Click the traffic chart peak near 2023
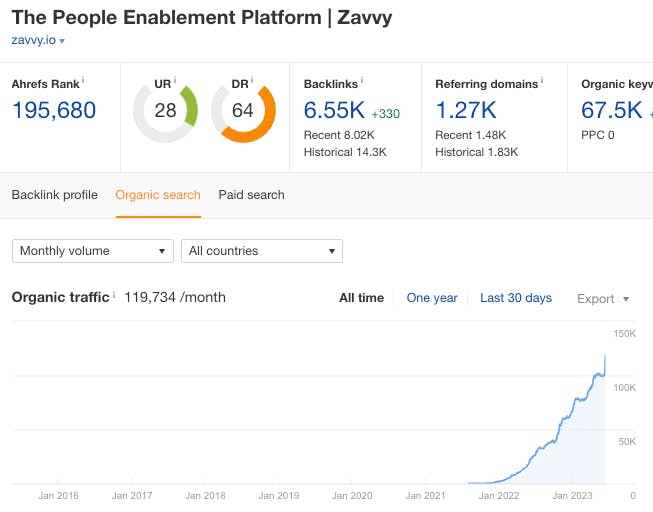This screenshot has height=512, width=653. click(605, 356)
